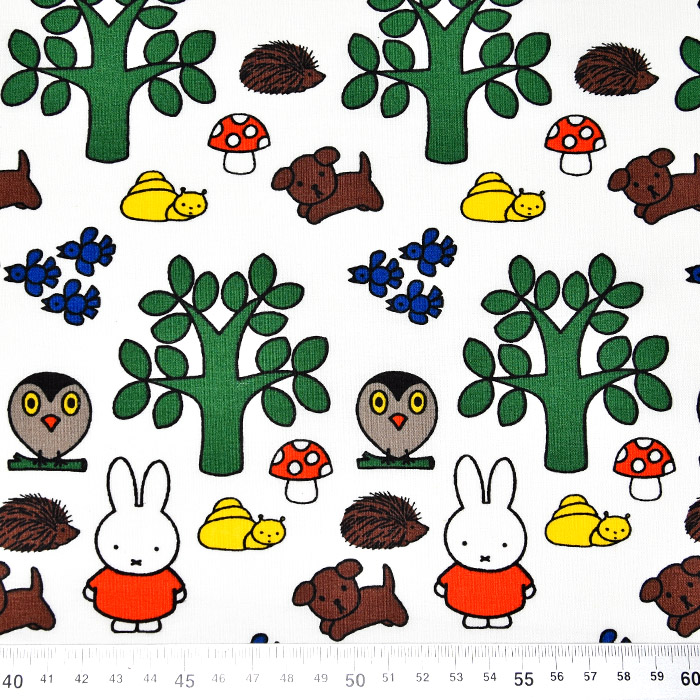Viewport: 700px width, 700px height.
Task: Click the red mushroom beside the left rabbit's tree
Action: (301, 469)
